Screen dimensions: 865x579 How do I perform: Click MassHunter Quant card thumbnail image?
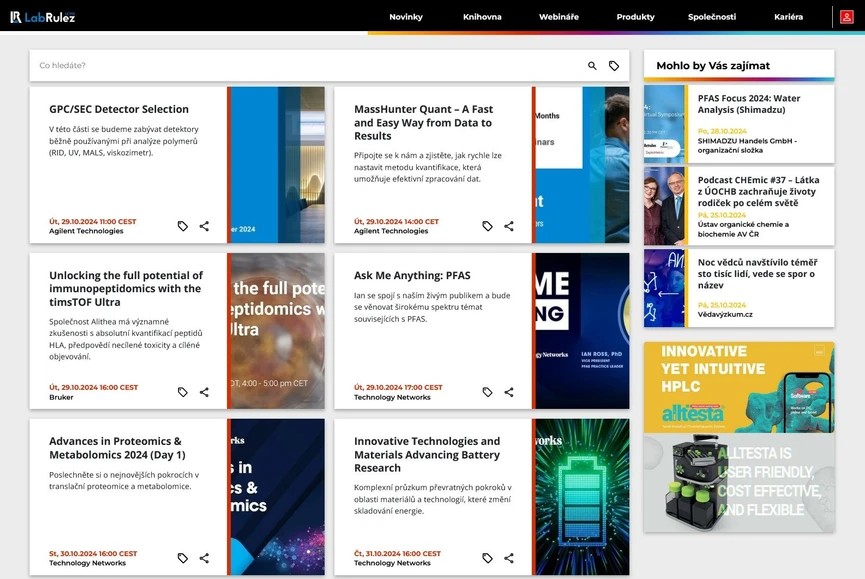[581, 165]
